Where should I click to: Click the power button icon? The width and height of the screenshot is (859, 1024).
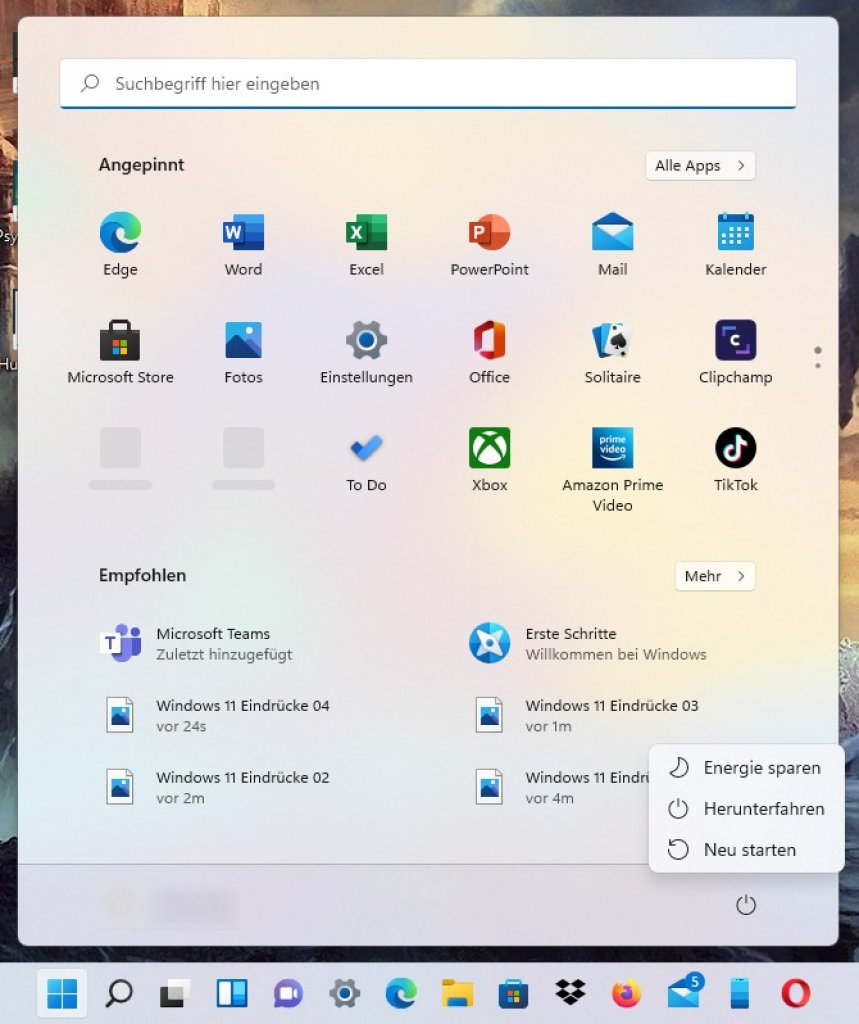745,905
